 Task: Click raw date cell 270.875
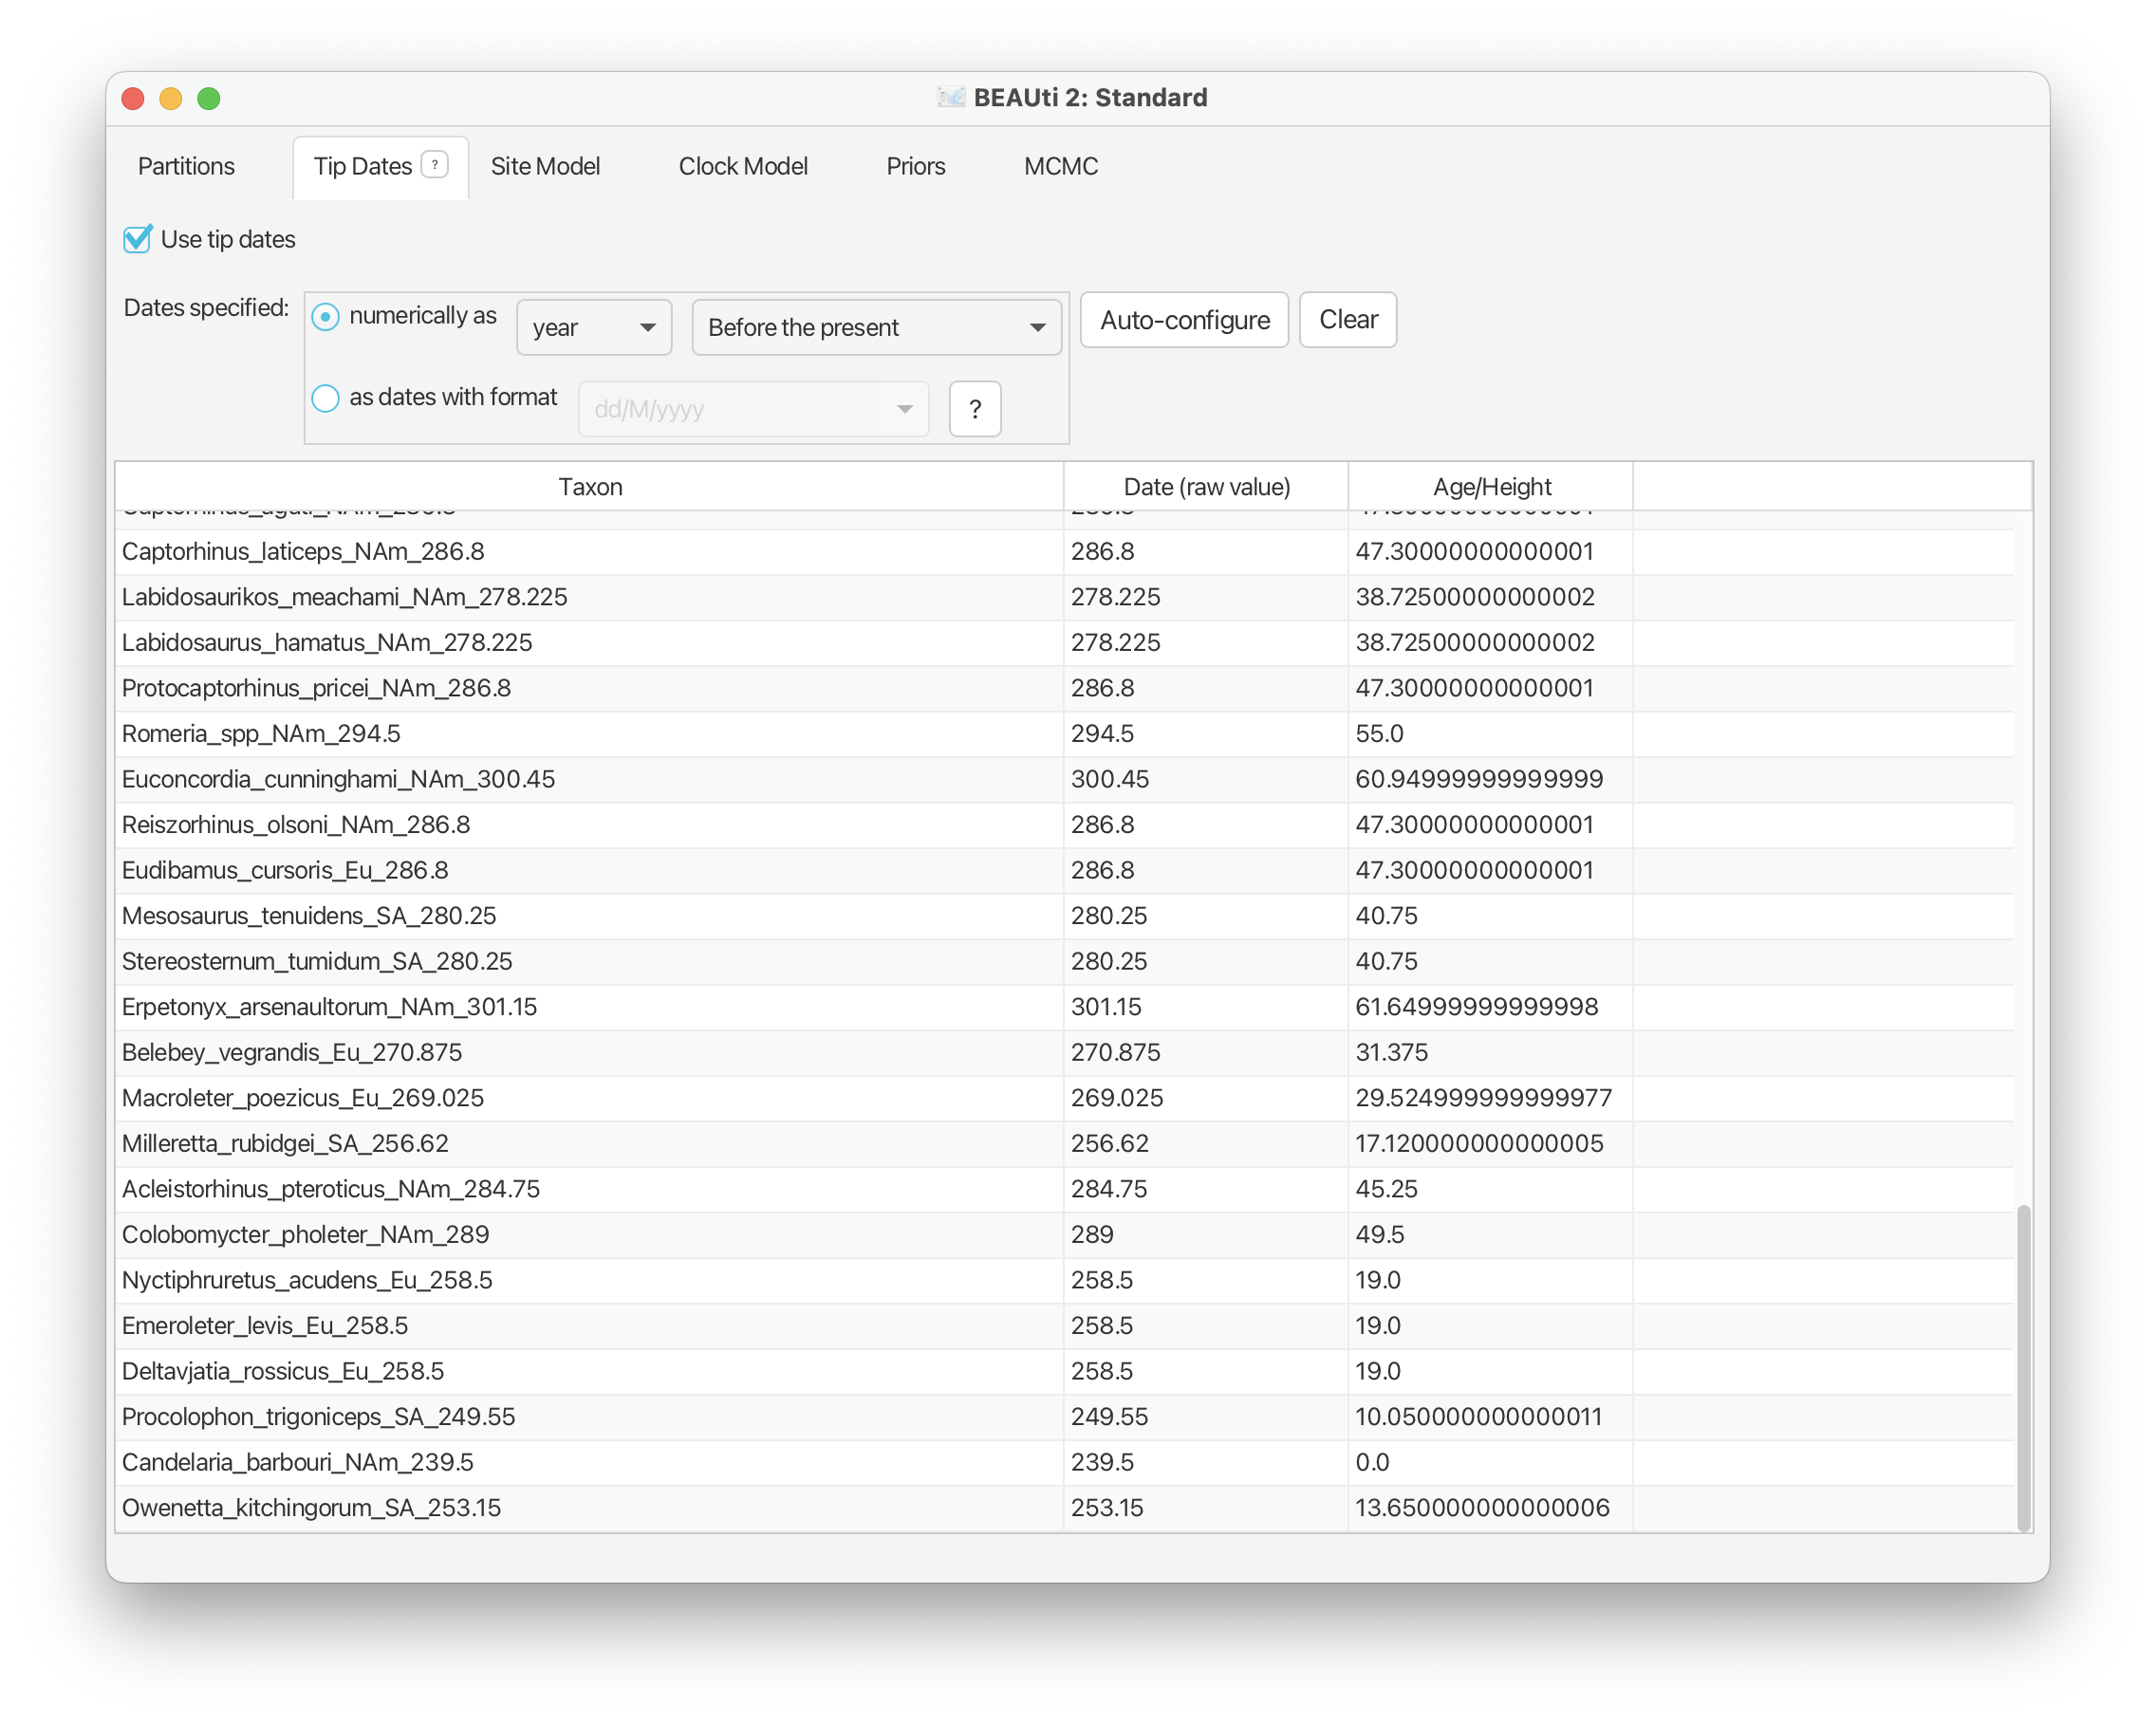tap(1206, 1052)
